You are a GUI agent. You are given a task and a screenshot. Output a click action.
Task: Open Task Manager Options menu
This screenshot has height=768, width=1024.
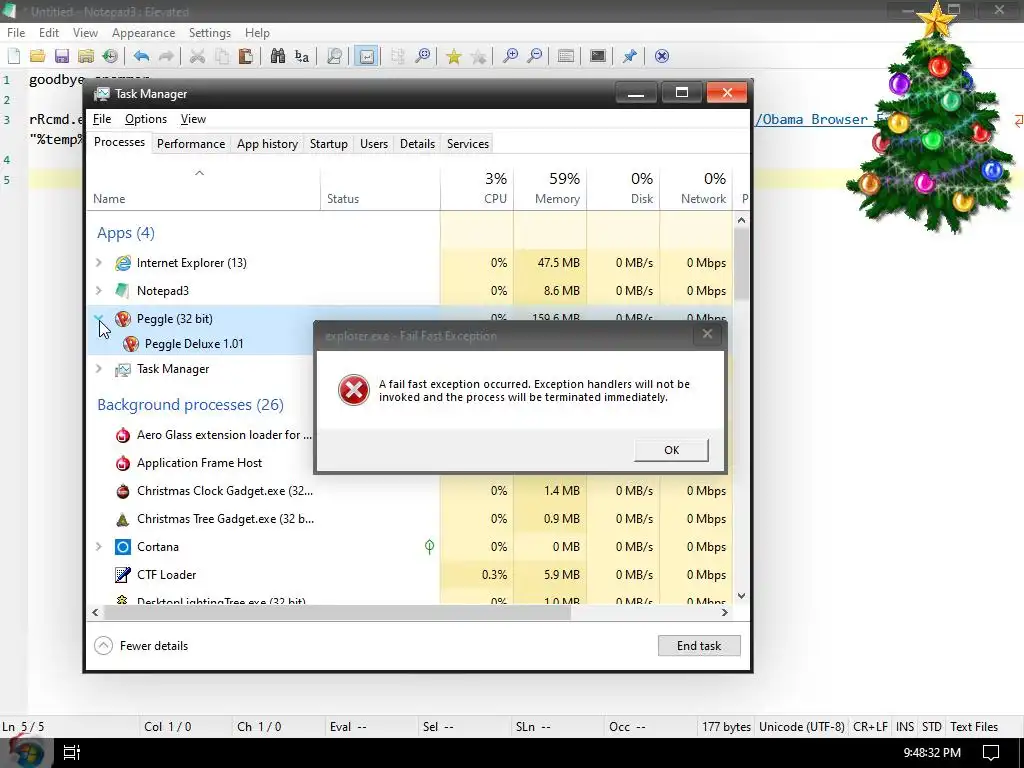click(146, 119)
